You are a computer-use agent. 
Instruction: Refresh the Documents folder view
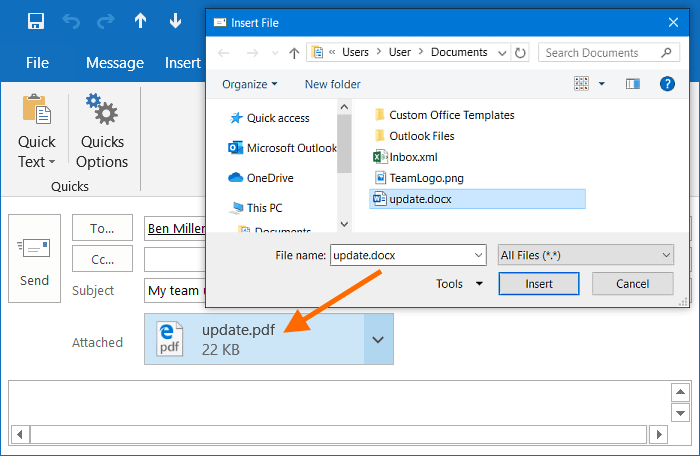(x=520, y=53)
